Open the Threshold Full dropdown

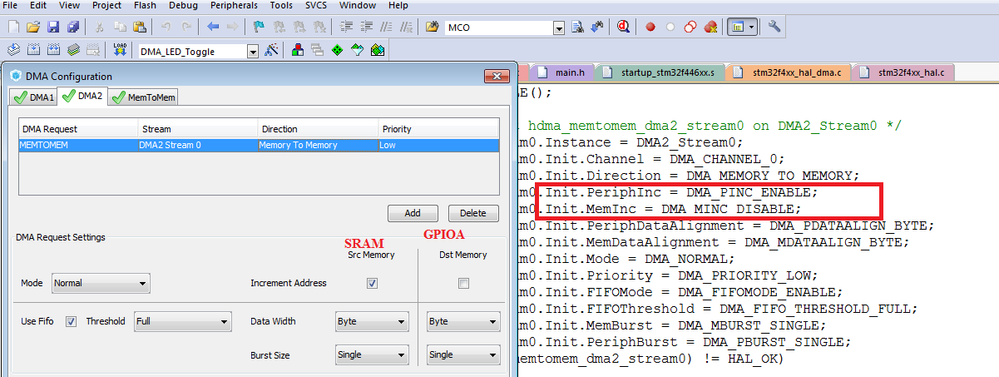182,322
